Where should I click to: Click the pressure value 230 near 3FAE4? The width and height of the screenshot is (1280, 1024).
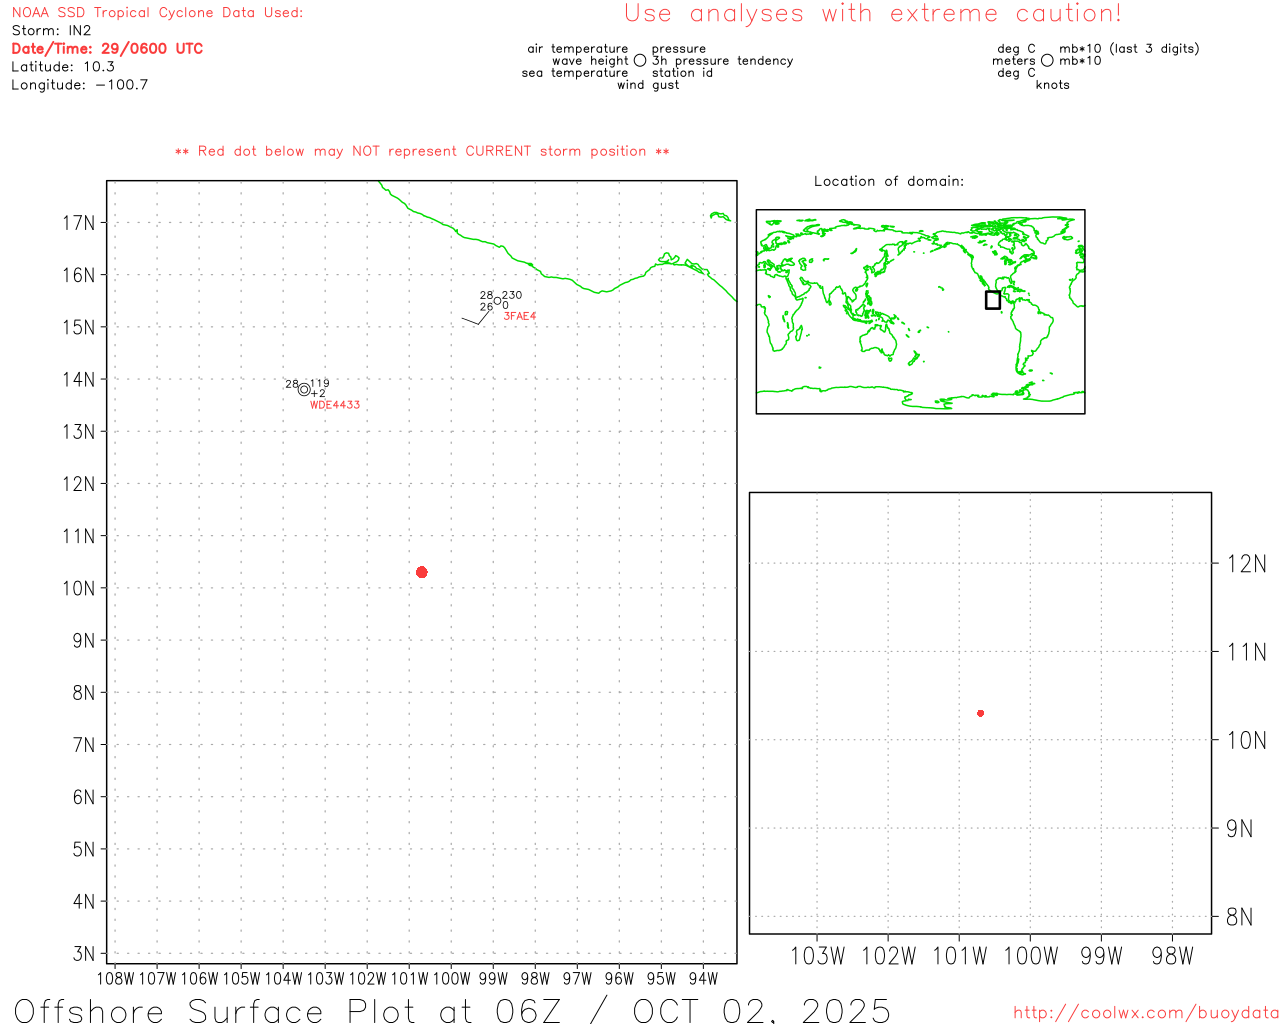coord(512,296)
